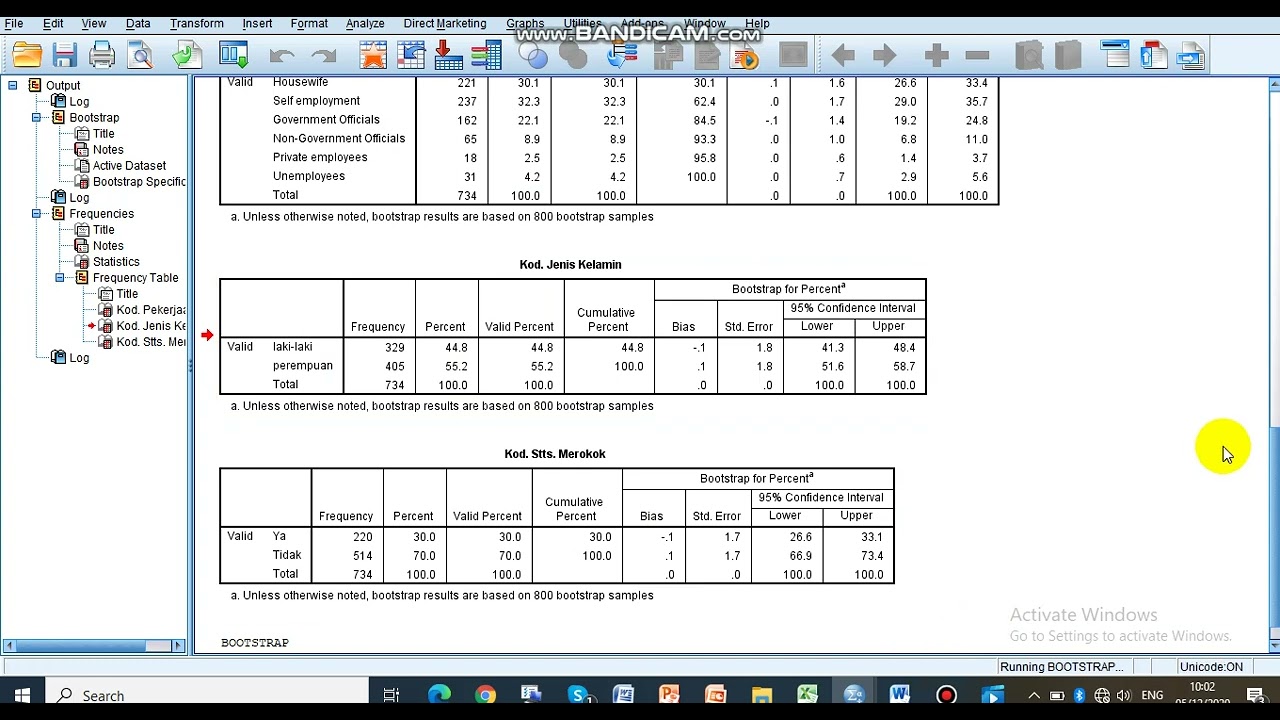This screenshot has width=1280, height=720.
Task: Click the 'Kod. Jenis Kelamin' table title
Action: [570, 265]
